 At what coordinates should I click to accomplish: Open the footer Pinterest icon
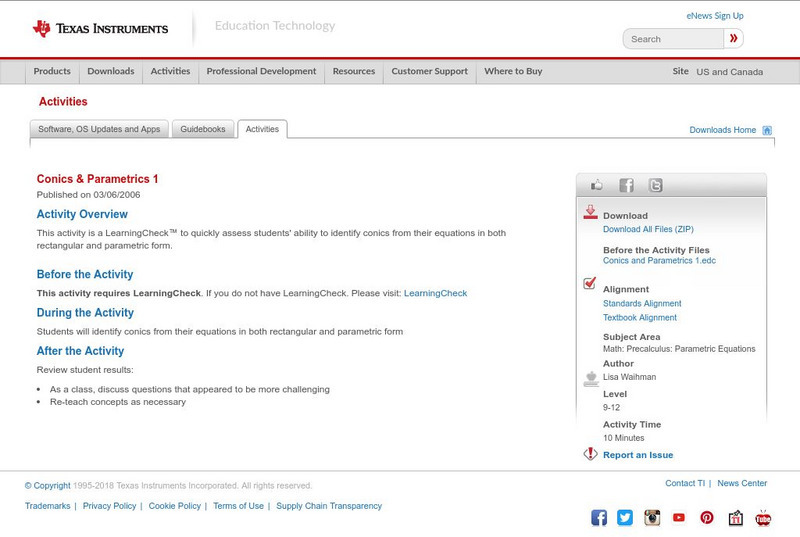(x=707, y=518)
